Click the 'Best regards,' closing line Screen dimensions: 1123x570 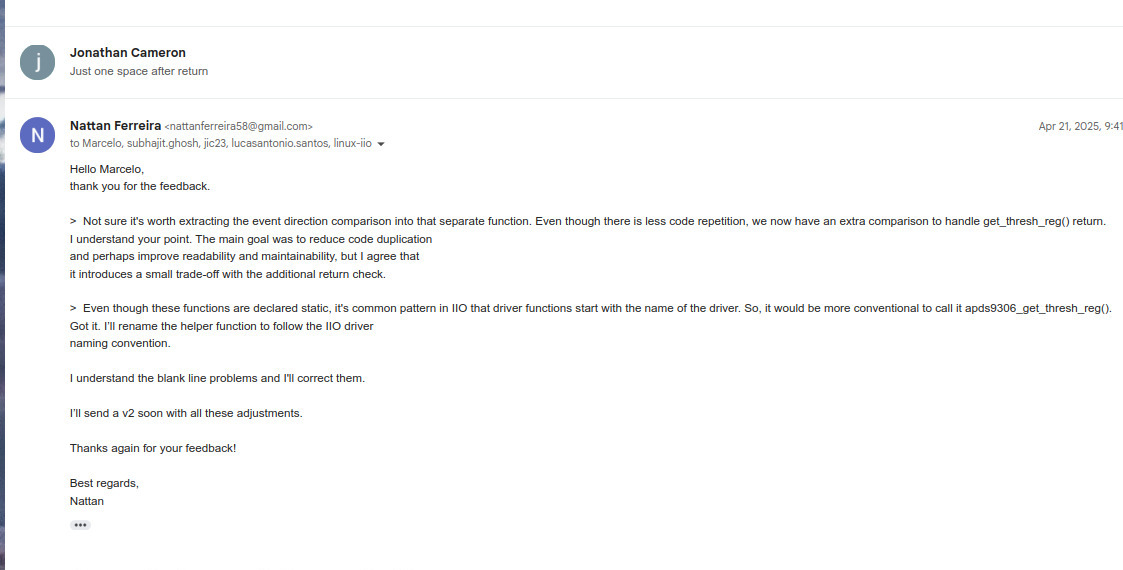click(x=104, y=483)
